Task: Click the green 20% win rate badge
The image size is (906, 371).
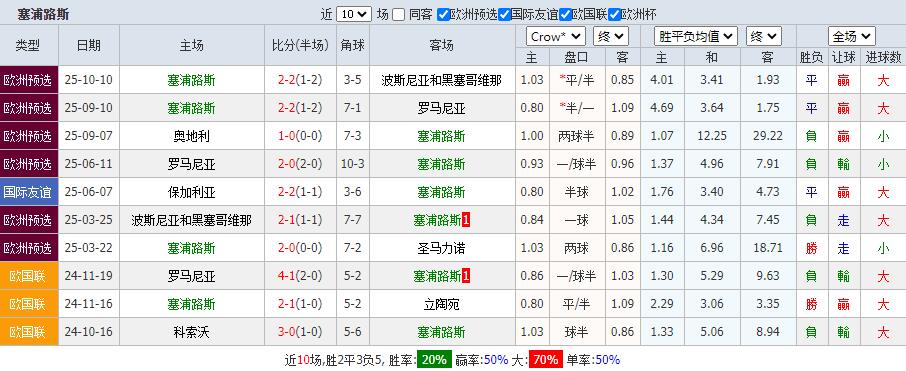Action: coord(434,359)
